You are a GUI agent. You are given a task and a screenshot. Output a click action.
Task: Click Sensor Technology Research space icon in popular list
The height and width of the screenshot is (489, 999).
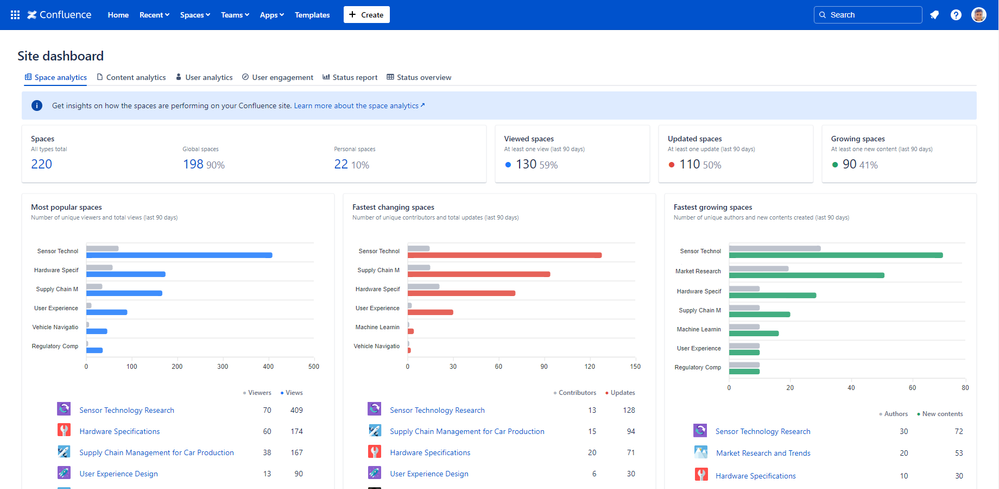(64, 410)
